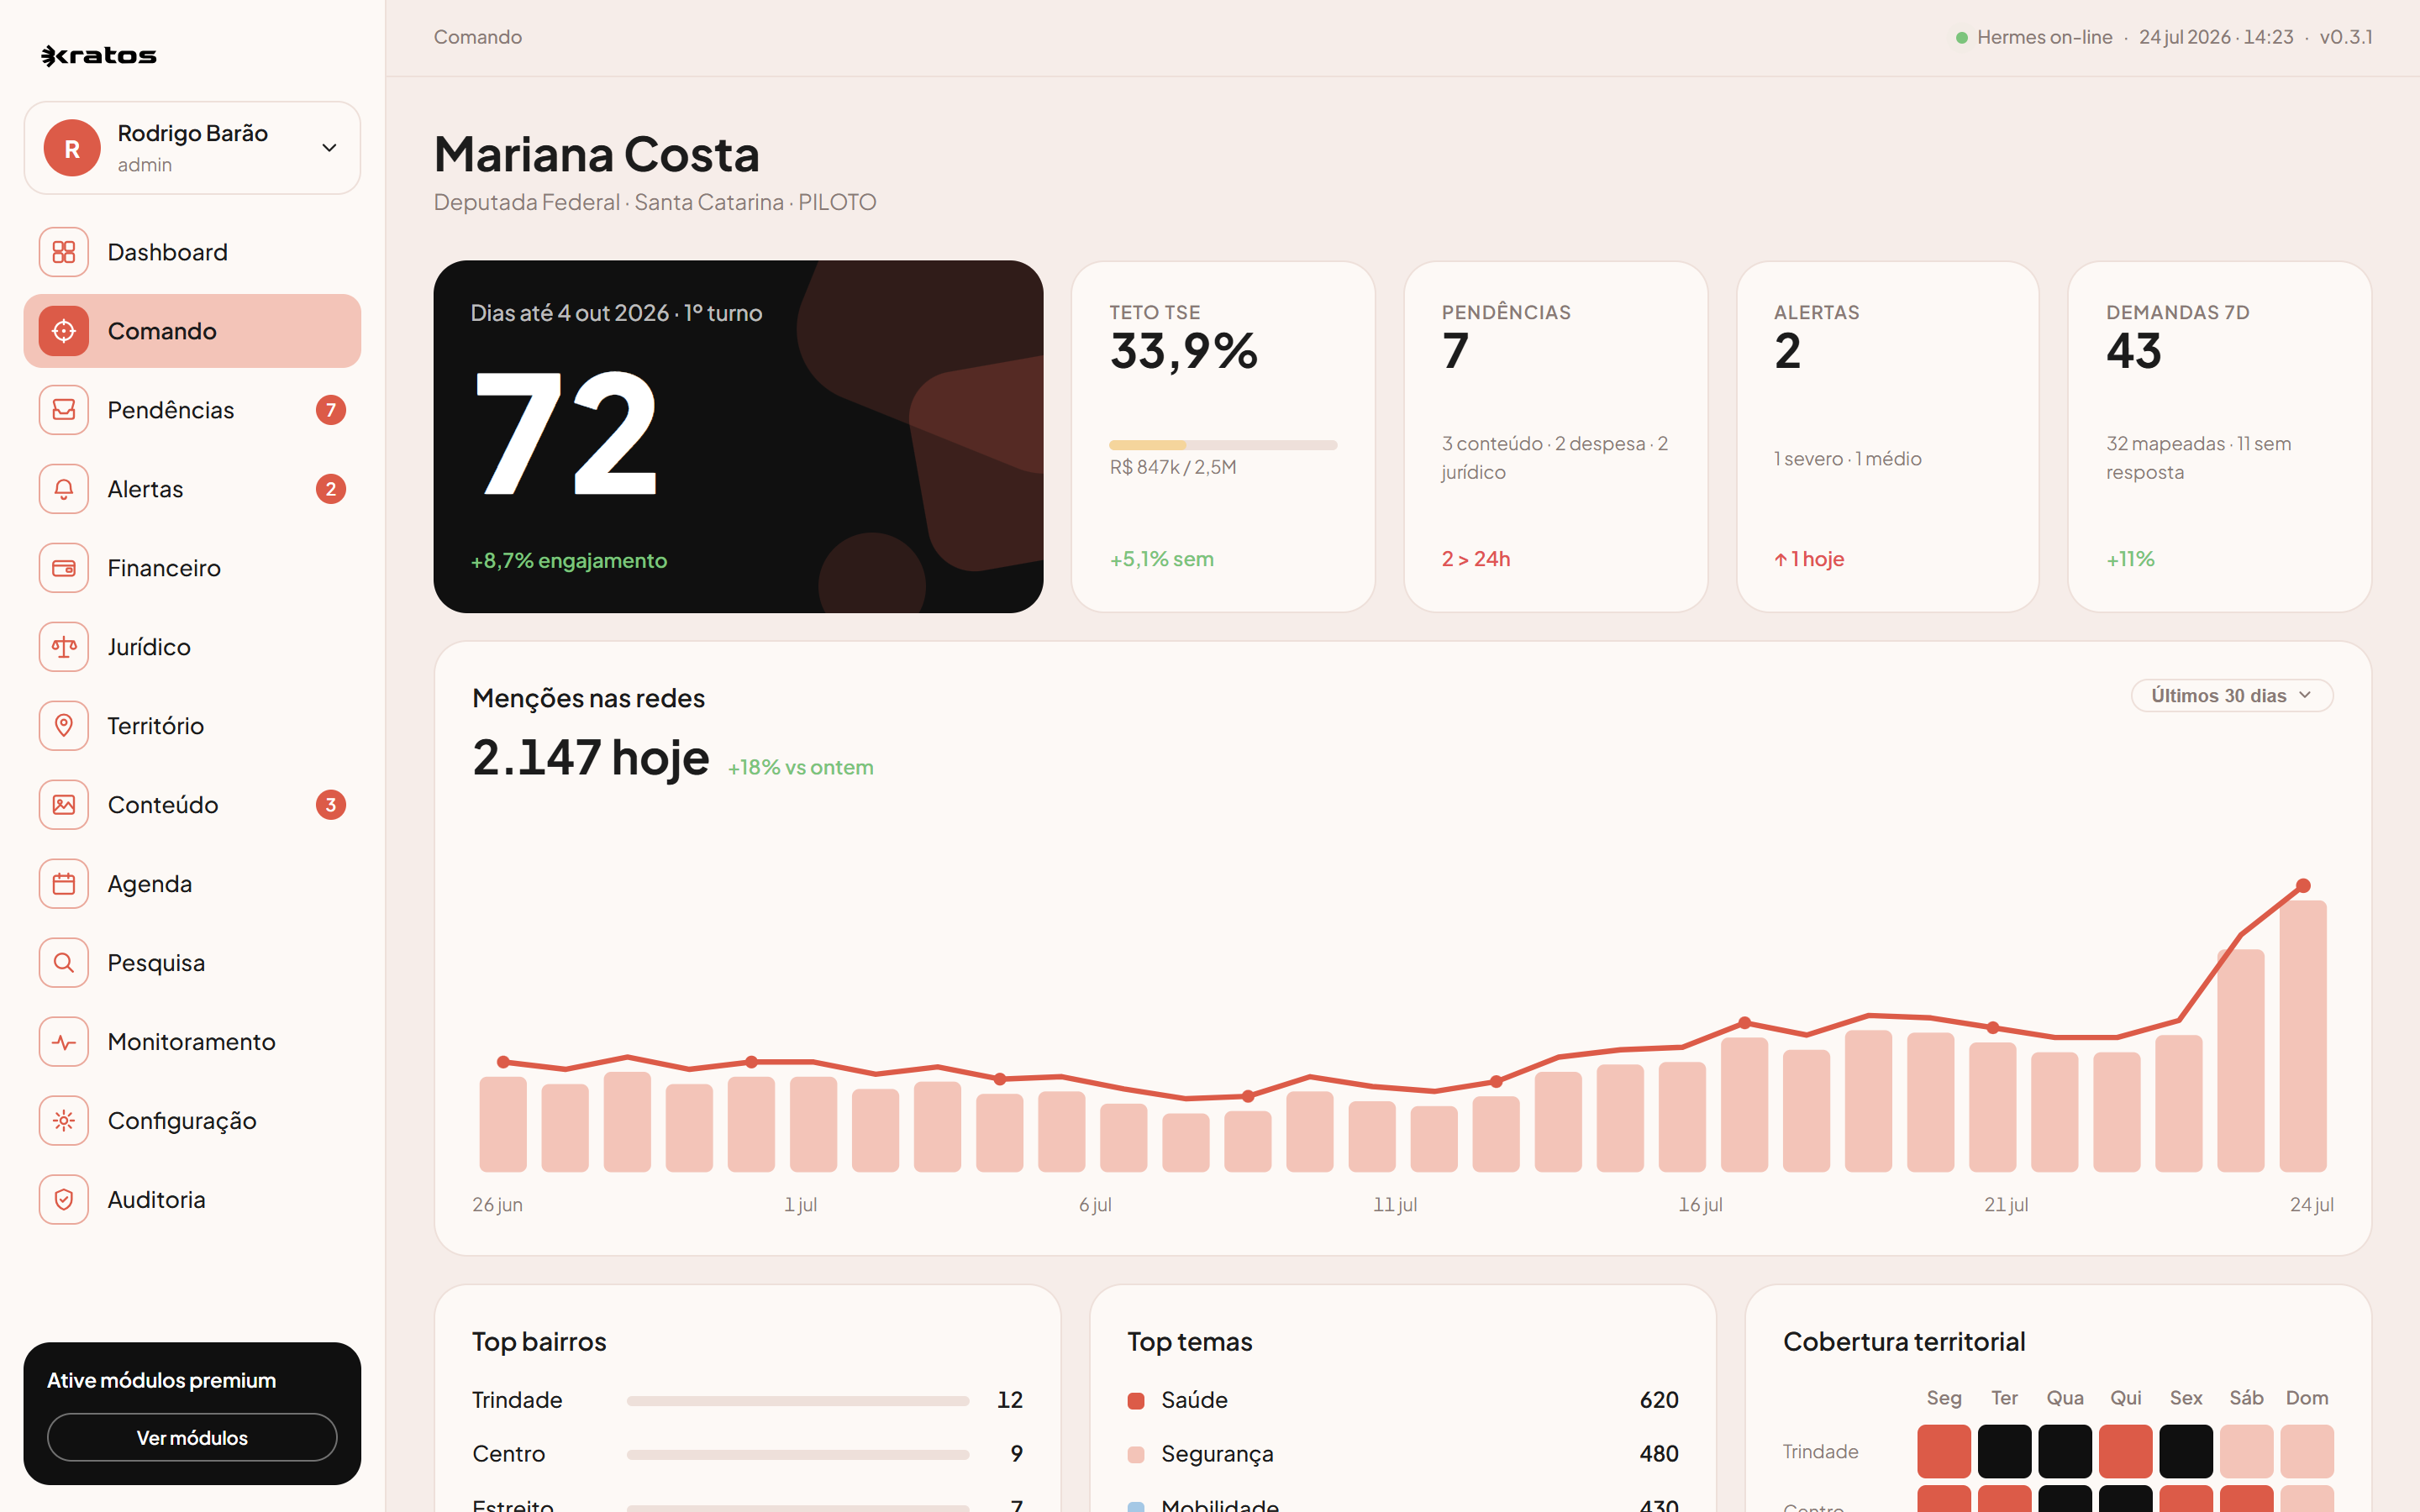This screenshot has height=1512, width=2420.
Task: Select the Território map pin icon
Action: 64,726
